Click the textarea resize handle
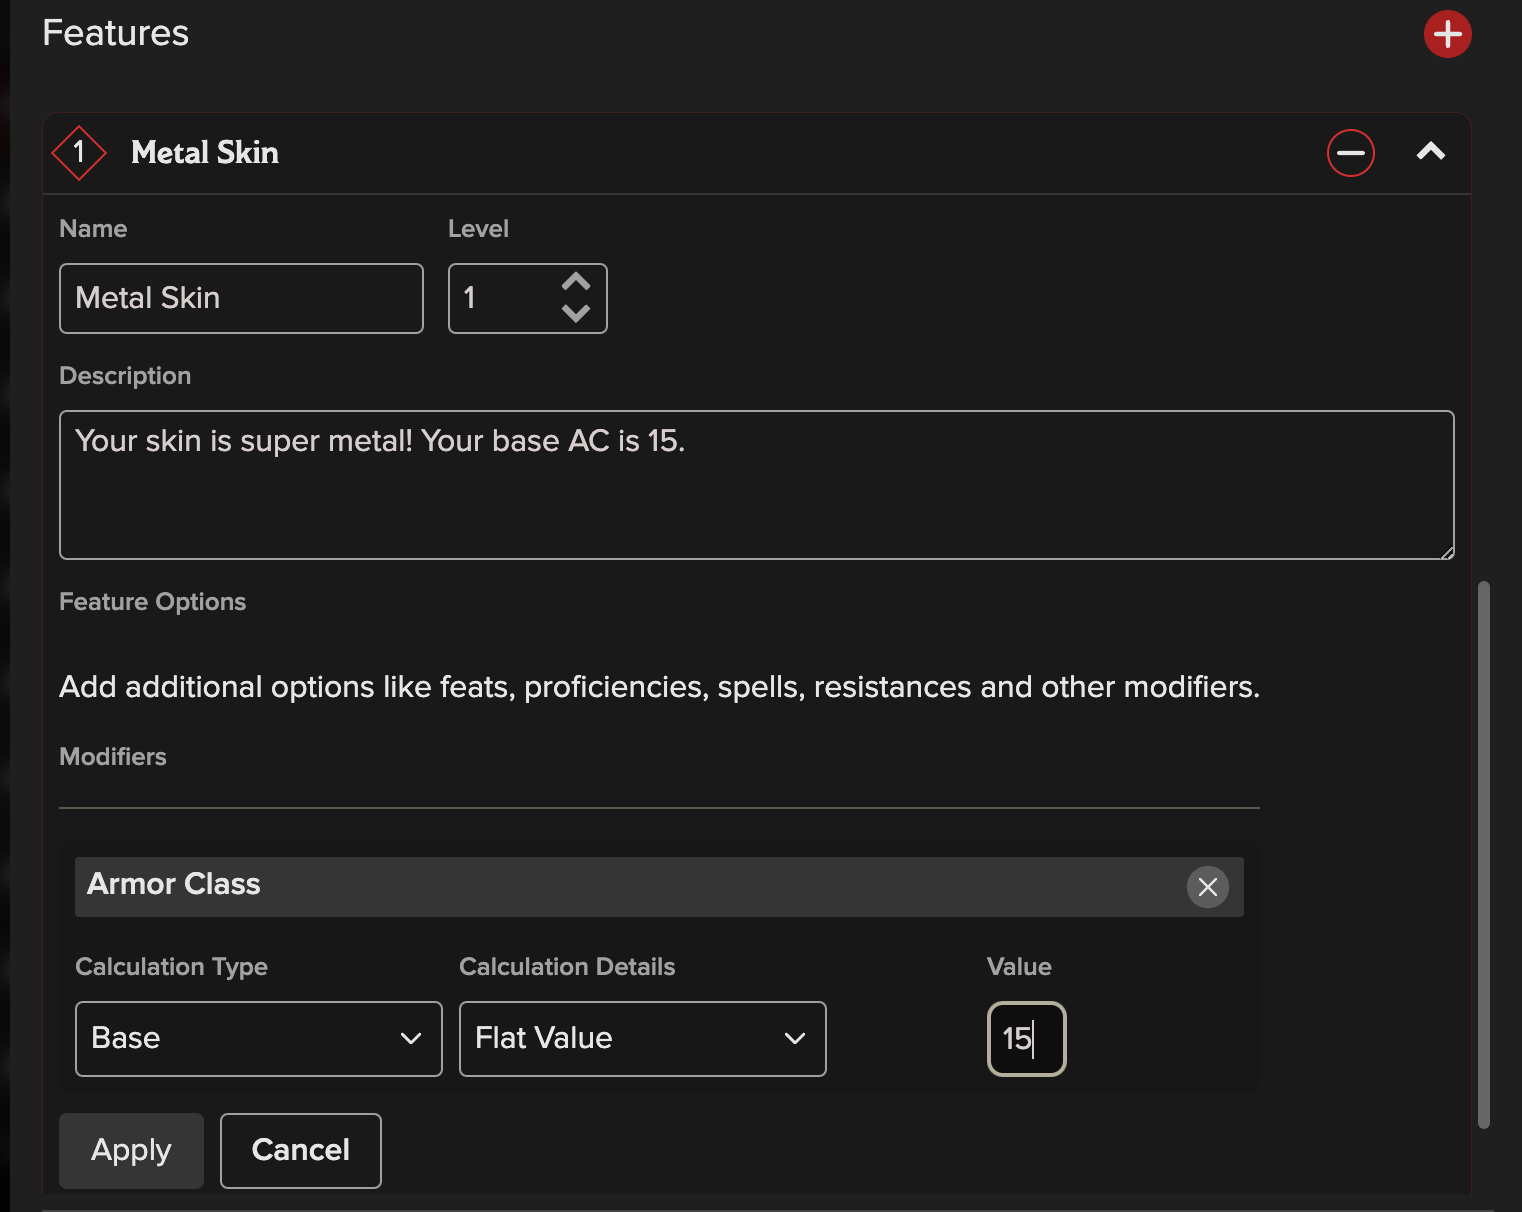Screen dimensions: 1522x1212 click(1447, 551)
